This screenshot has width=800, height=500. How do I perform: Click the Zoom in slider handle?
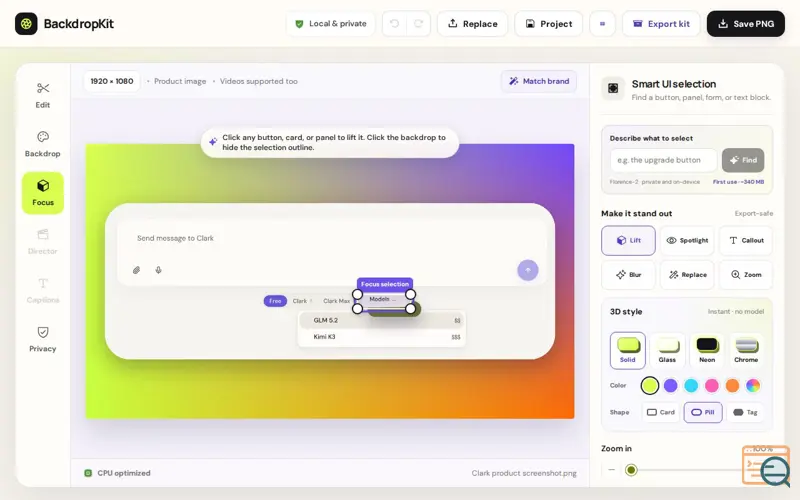pos(631,470)
